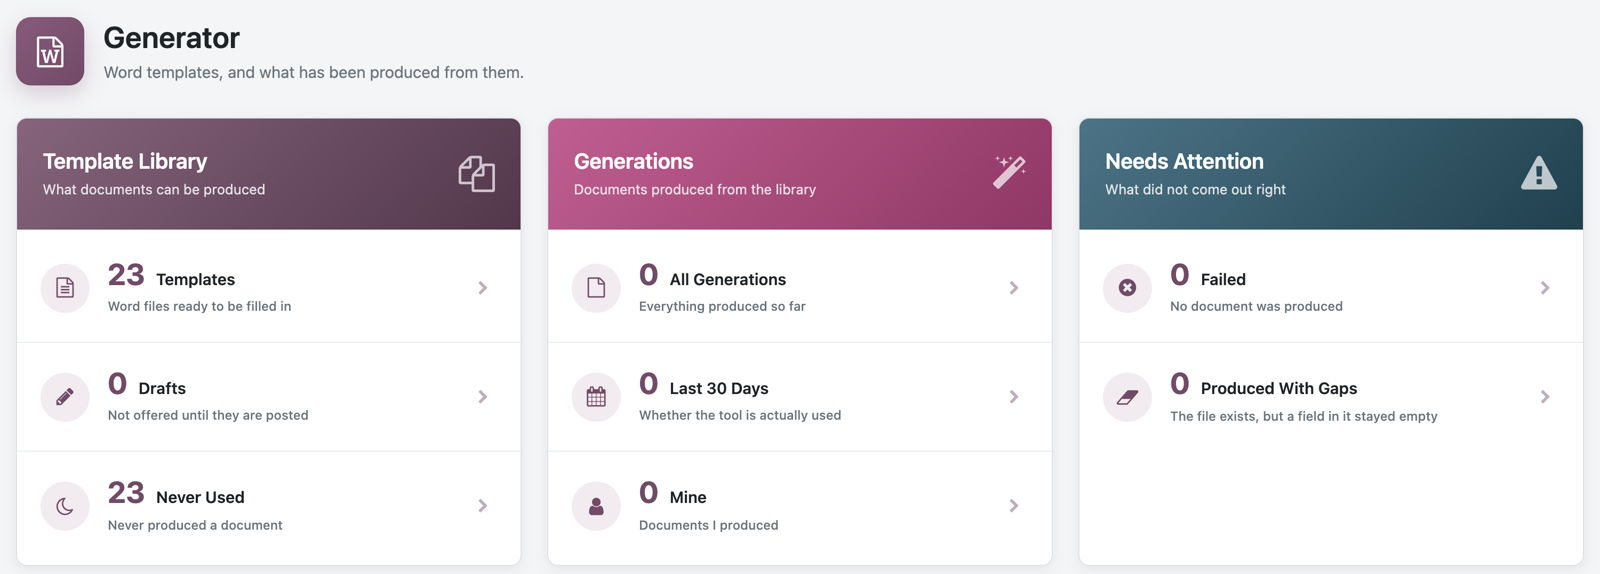The height and width of the screenshot is (574, 1600).
Task: Click 'Whether the tool is actually used'
Action: pos(740,416)
